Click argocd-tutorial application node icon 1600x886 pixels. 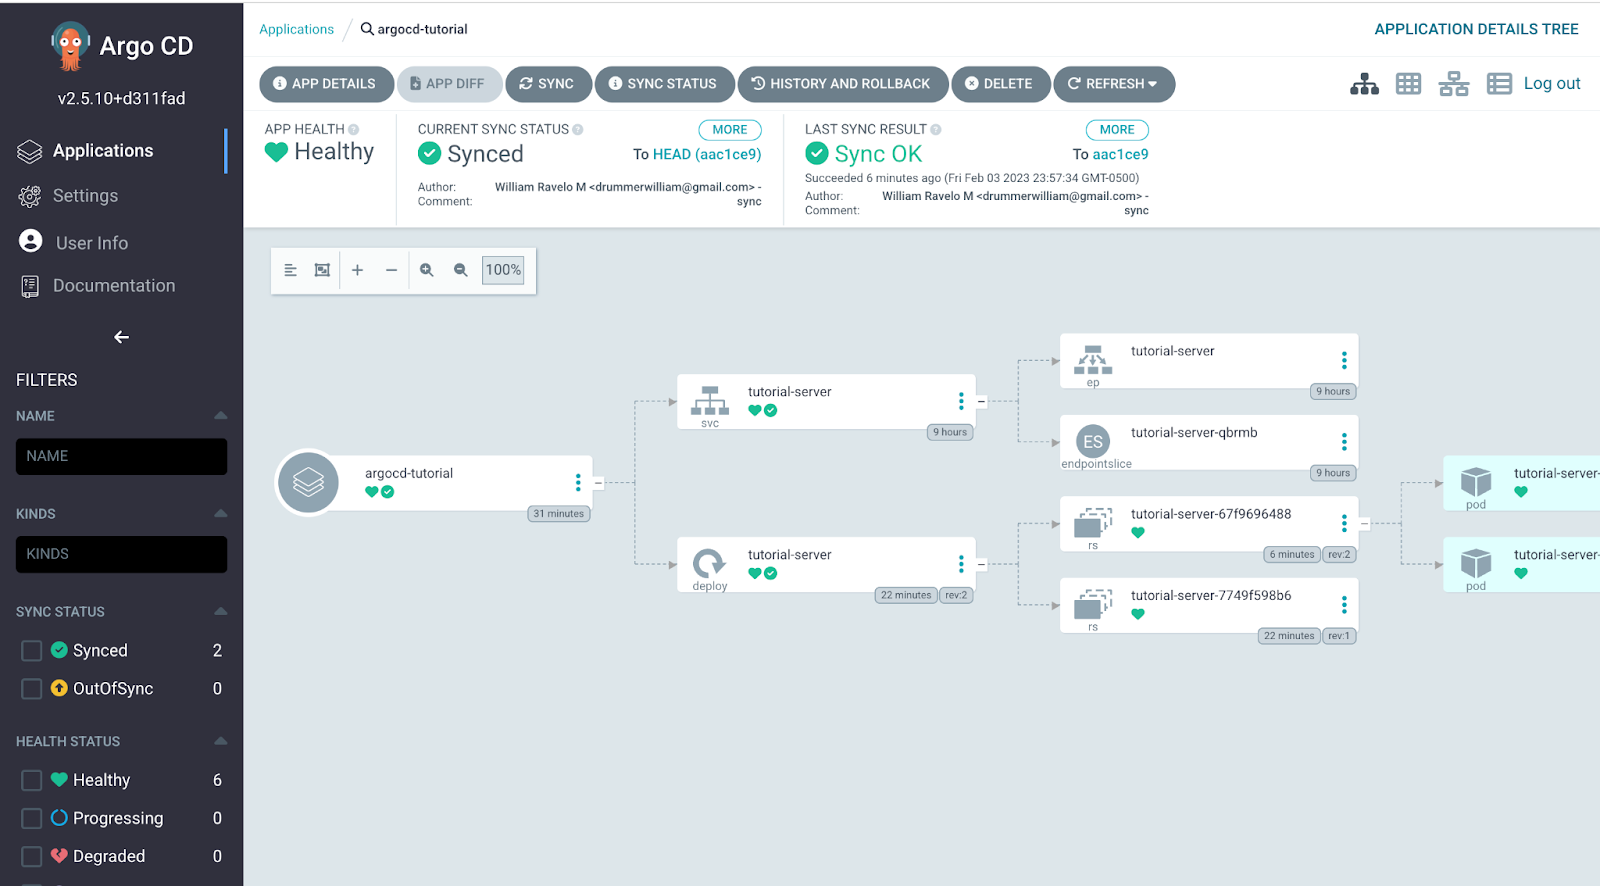click(x=308, y=482)
